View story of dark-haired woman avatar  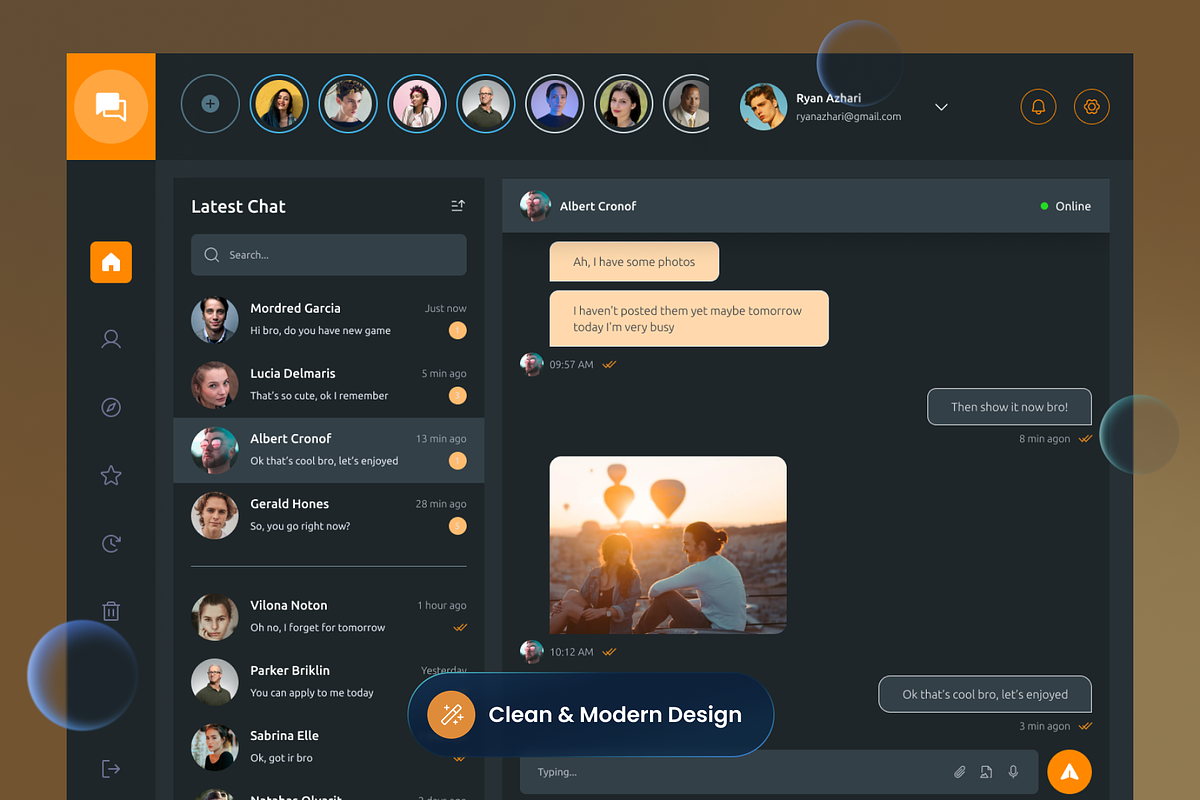click(x=624, y=104)
